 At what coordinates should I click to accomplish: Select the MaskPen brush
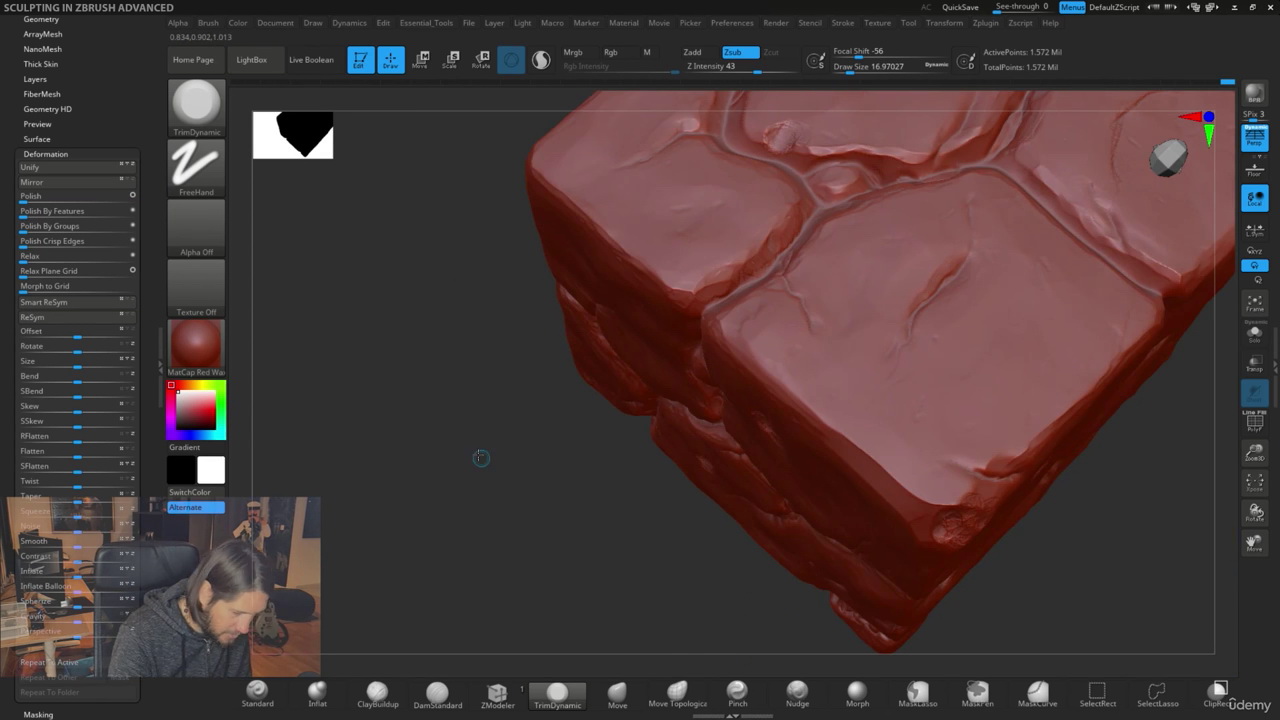point(977,695)
